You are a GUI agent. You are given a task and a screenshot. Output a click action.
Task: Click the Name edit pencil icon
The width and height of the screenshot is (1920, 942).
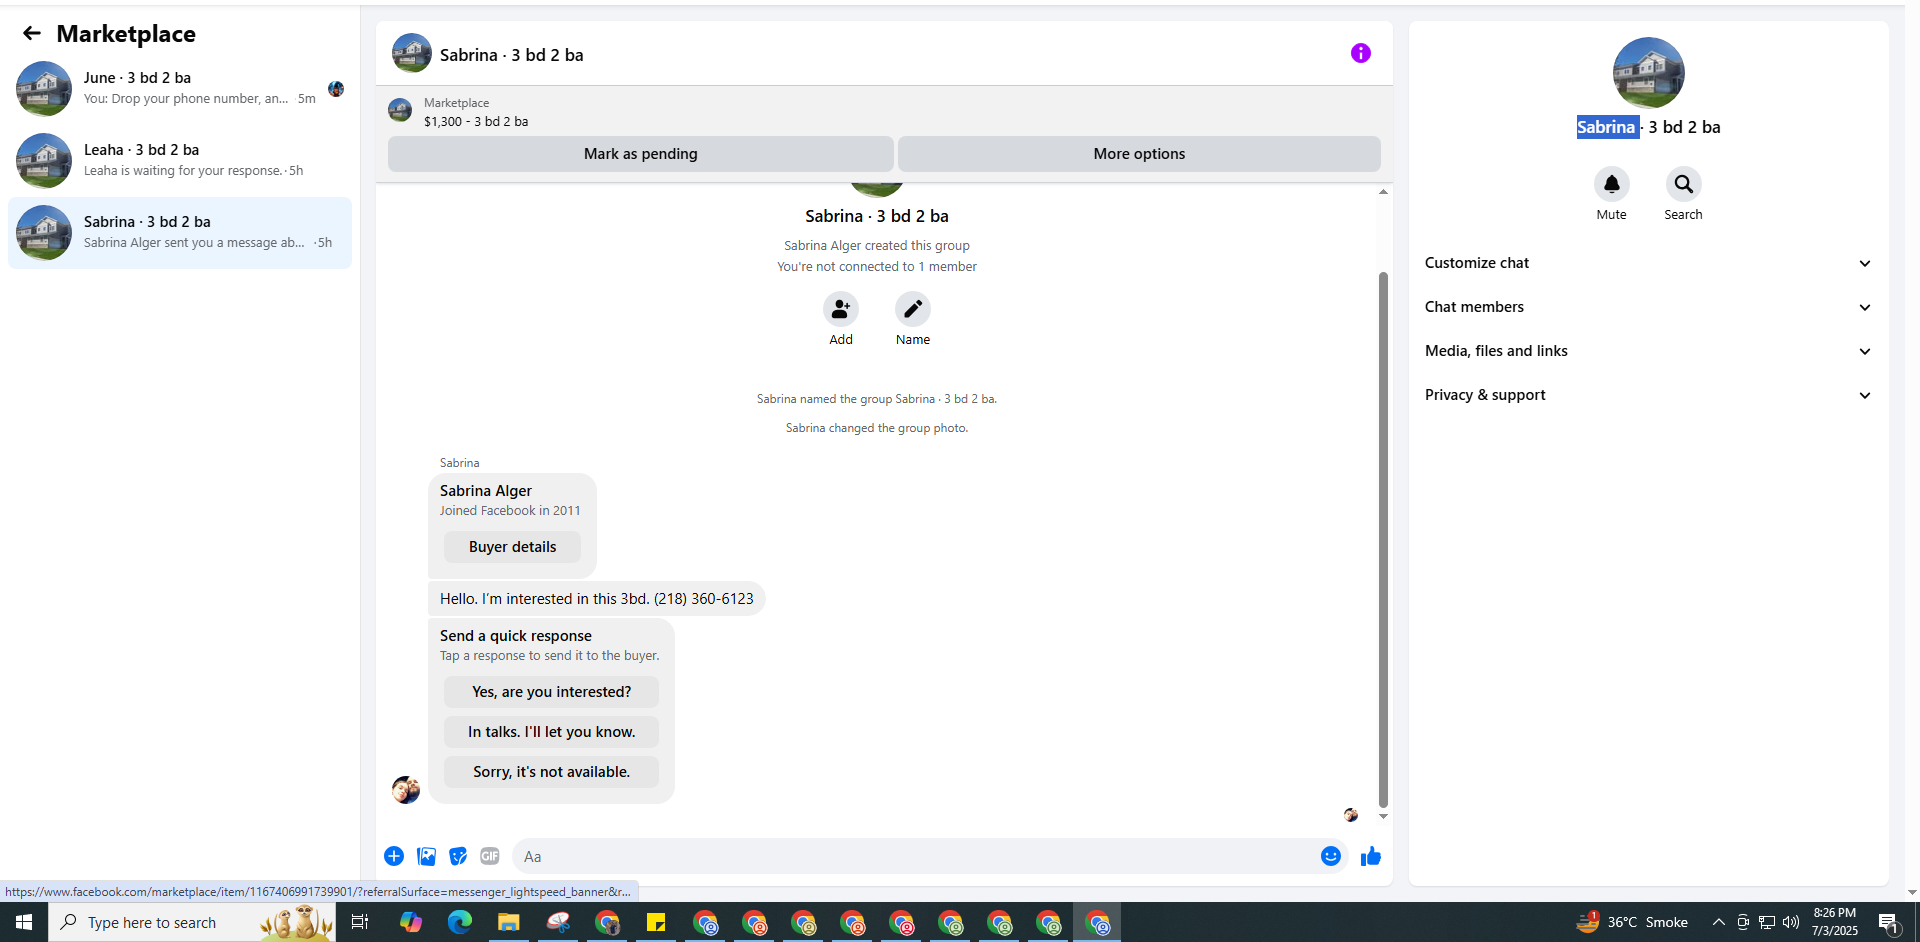(x=913, y=309)
